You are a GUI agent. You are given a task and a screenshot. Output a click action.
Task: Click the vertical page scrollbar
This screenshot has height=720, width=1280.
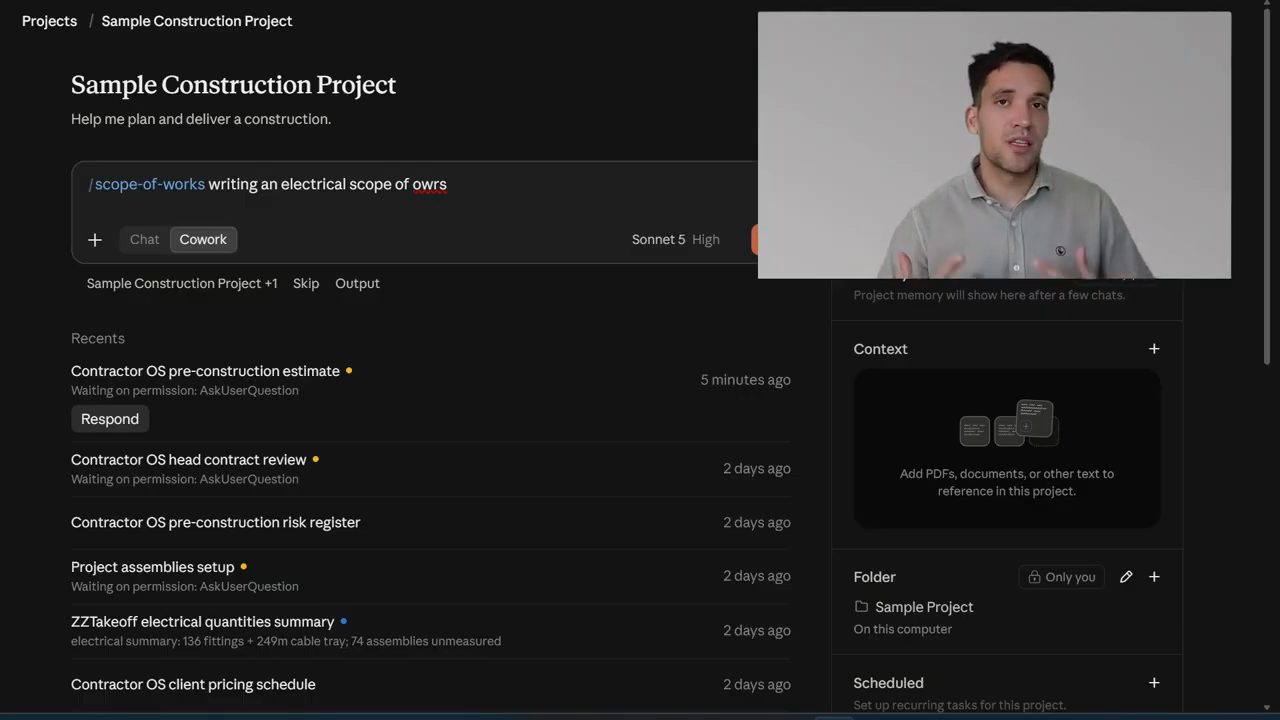tap(1268, 185)
